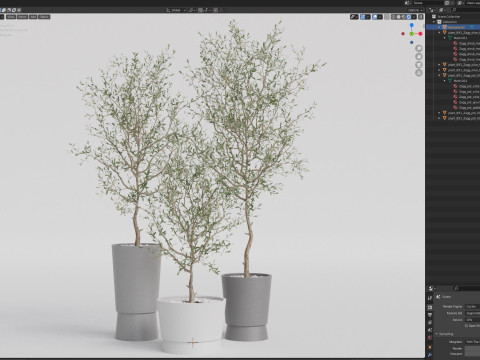Click the blue Z axis gizmo handle
Viewport: 480px width, 360px height.
[412, 25]
